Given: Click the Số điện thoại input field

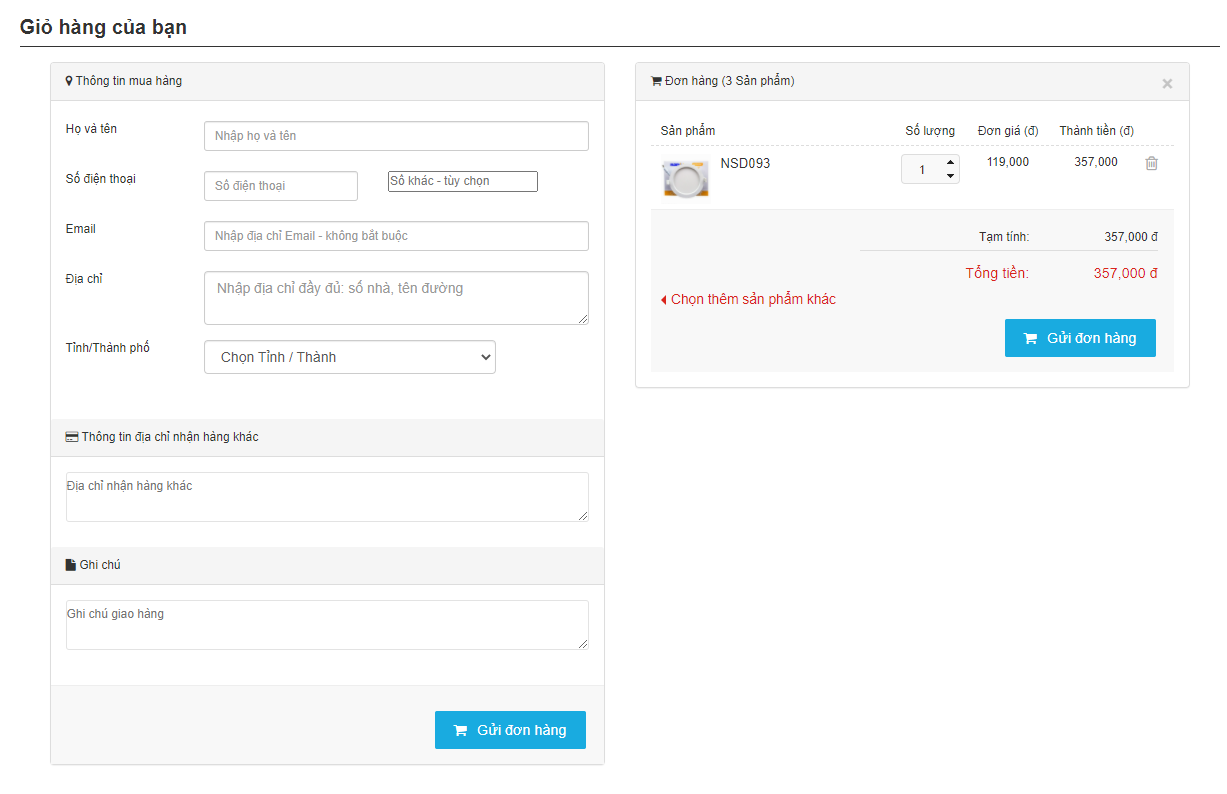Looking at the screenshot, I should coord(280,186).
